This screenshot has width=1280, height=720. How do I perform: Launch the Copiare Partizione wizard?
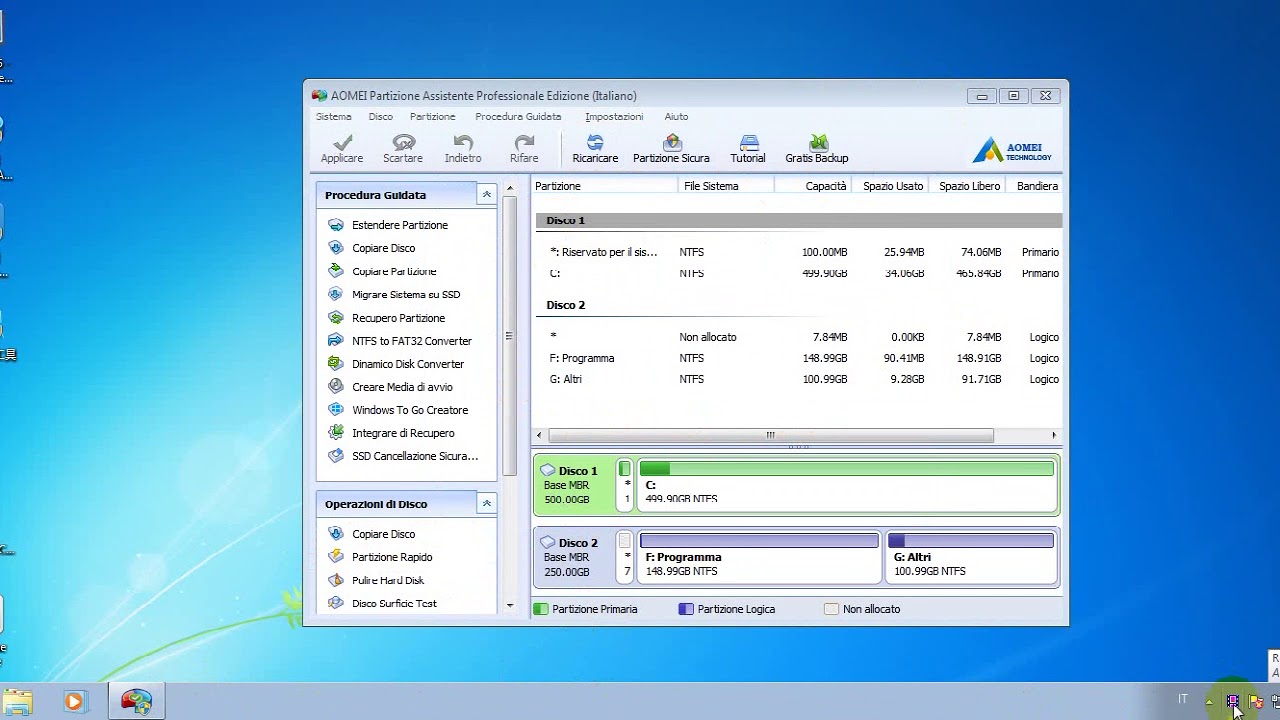(394, 271)
